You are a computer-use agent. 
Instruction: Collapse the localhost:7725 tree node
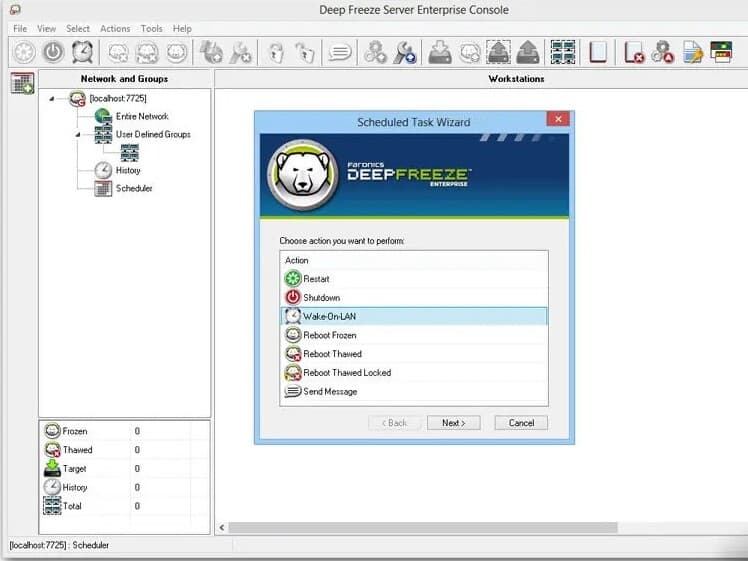pyautogui.click(x=52, y=98)
